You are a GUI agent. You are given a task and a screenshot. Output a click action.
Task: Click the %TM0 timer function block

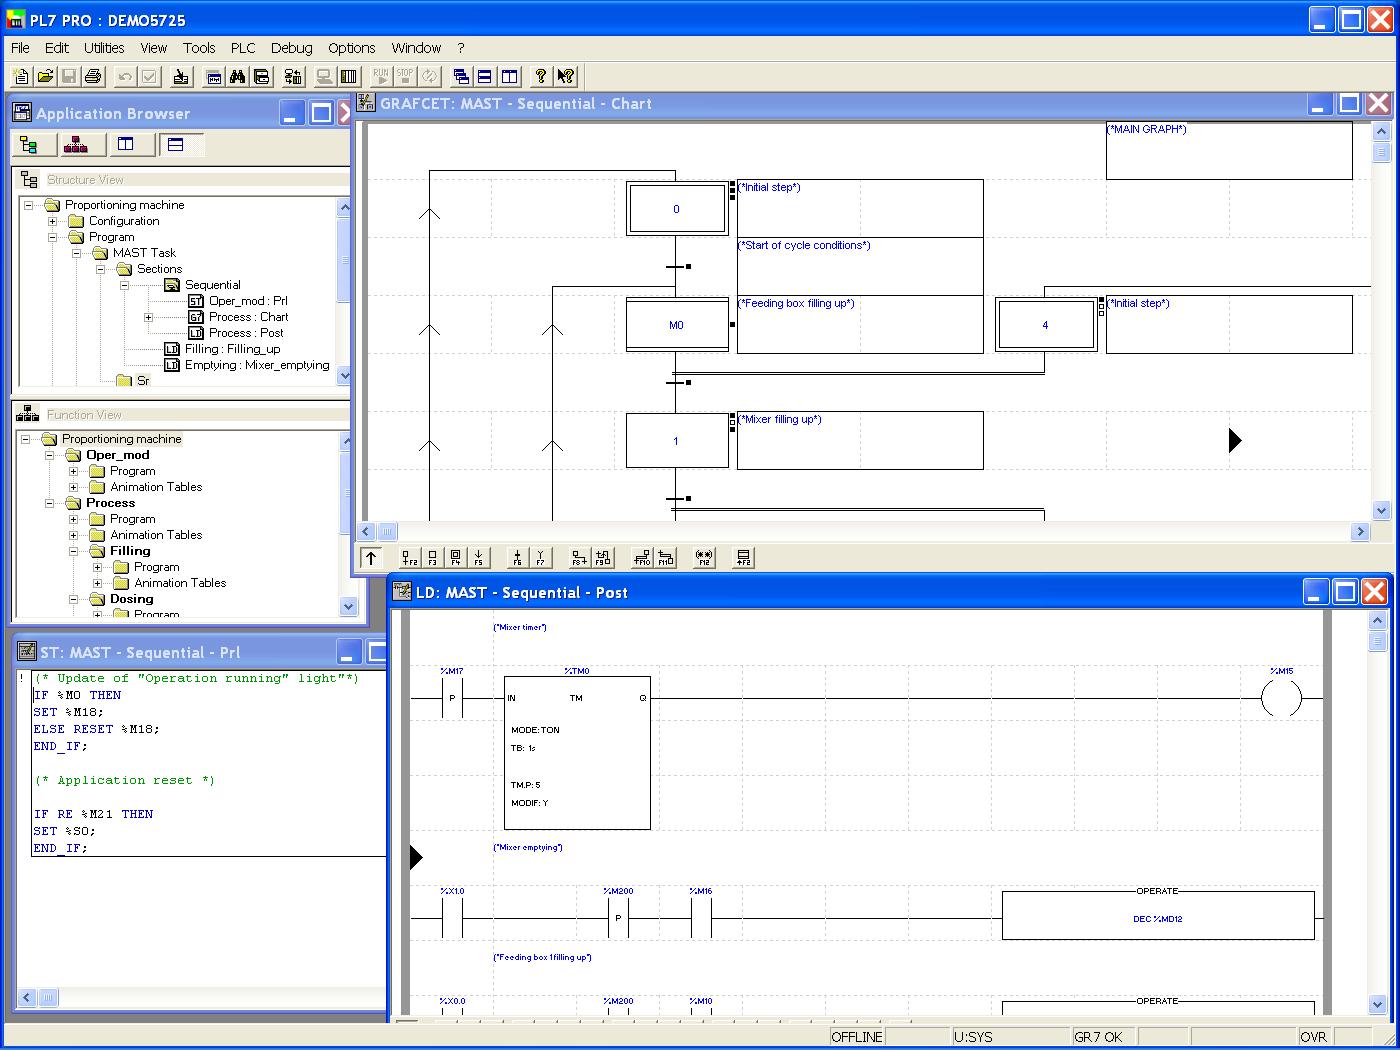click(x=577, y=753)
